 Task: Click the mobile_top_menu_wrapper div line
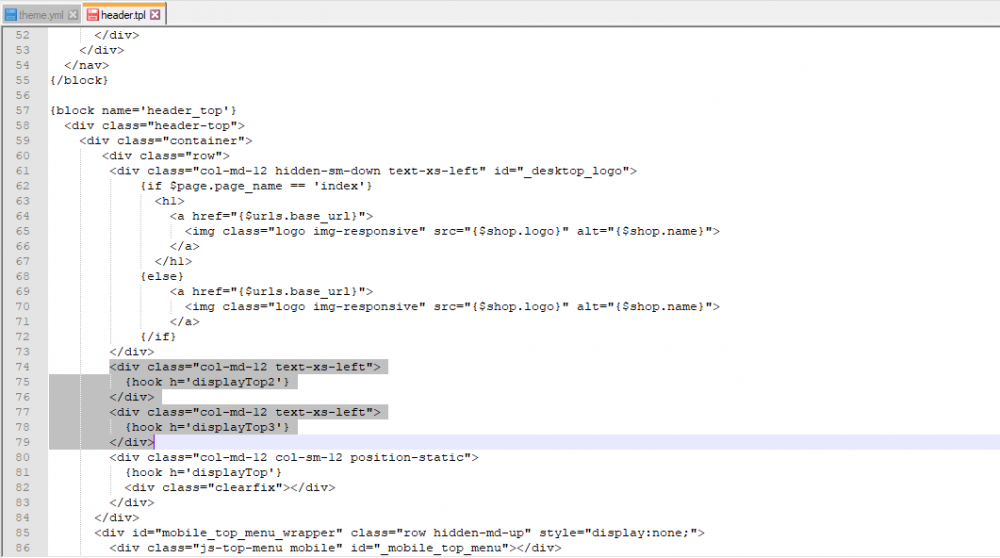(x=399, y=532)
